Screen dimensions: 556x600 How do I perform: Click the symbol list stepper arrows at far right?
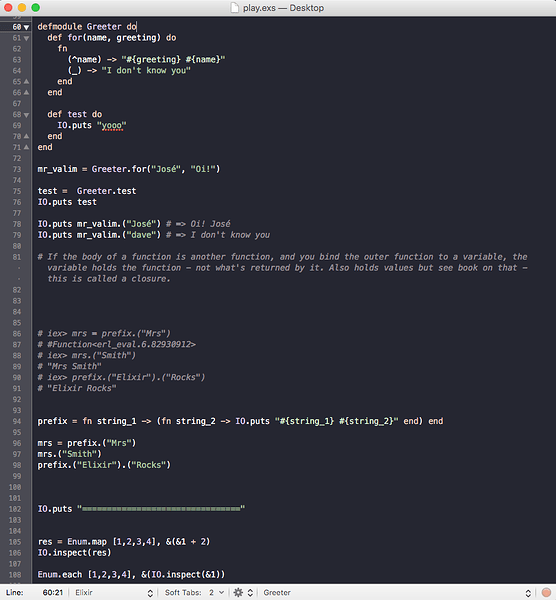pos(528,593)
